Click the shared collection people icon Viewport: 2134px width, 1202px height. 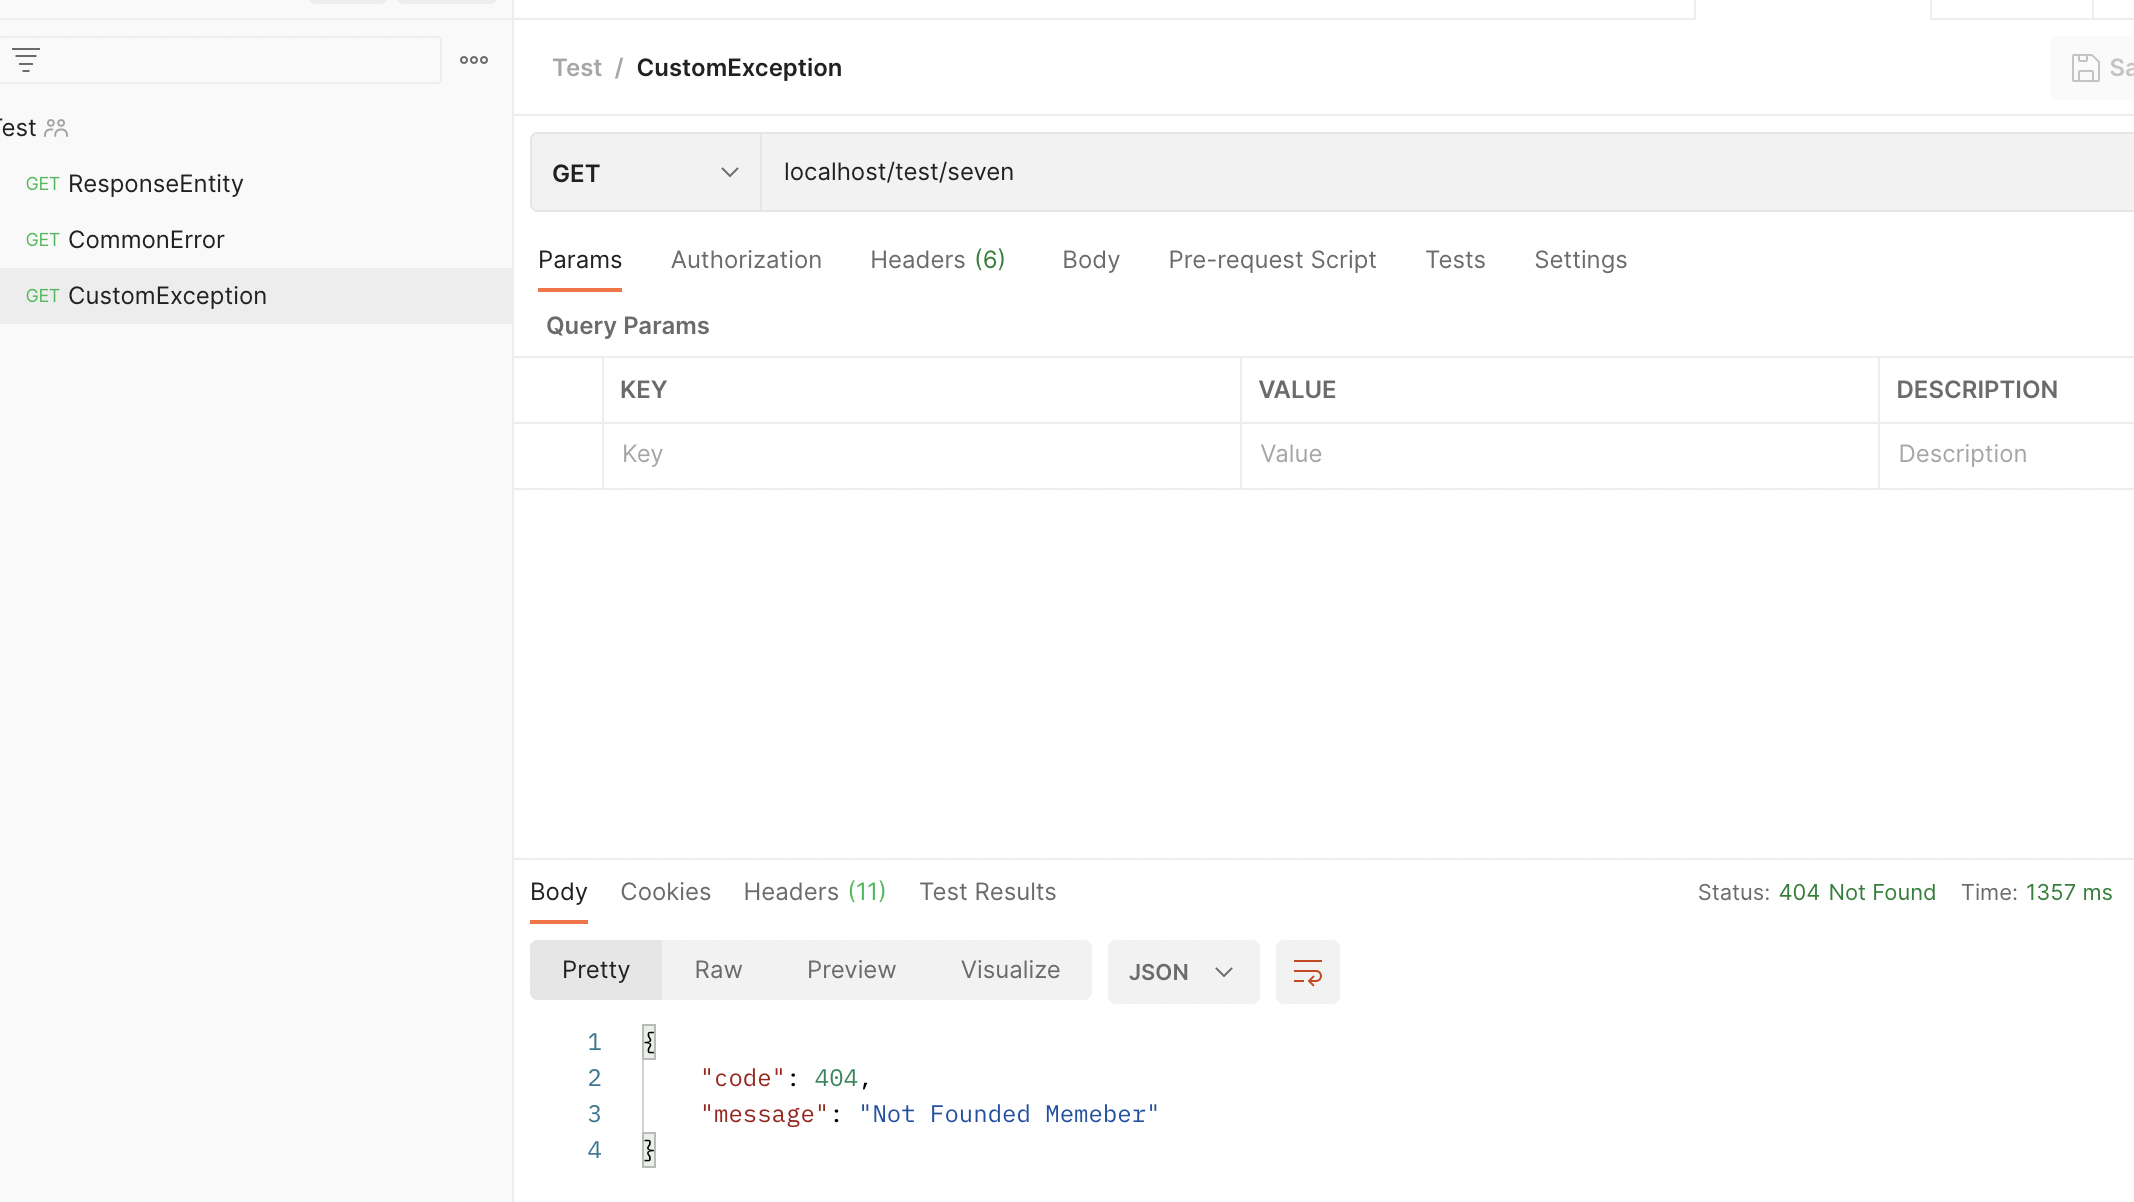[x=56, y=128]
